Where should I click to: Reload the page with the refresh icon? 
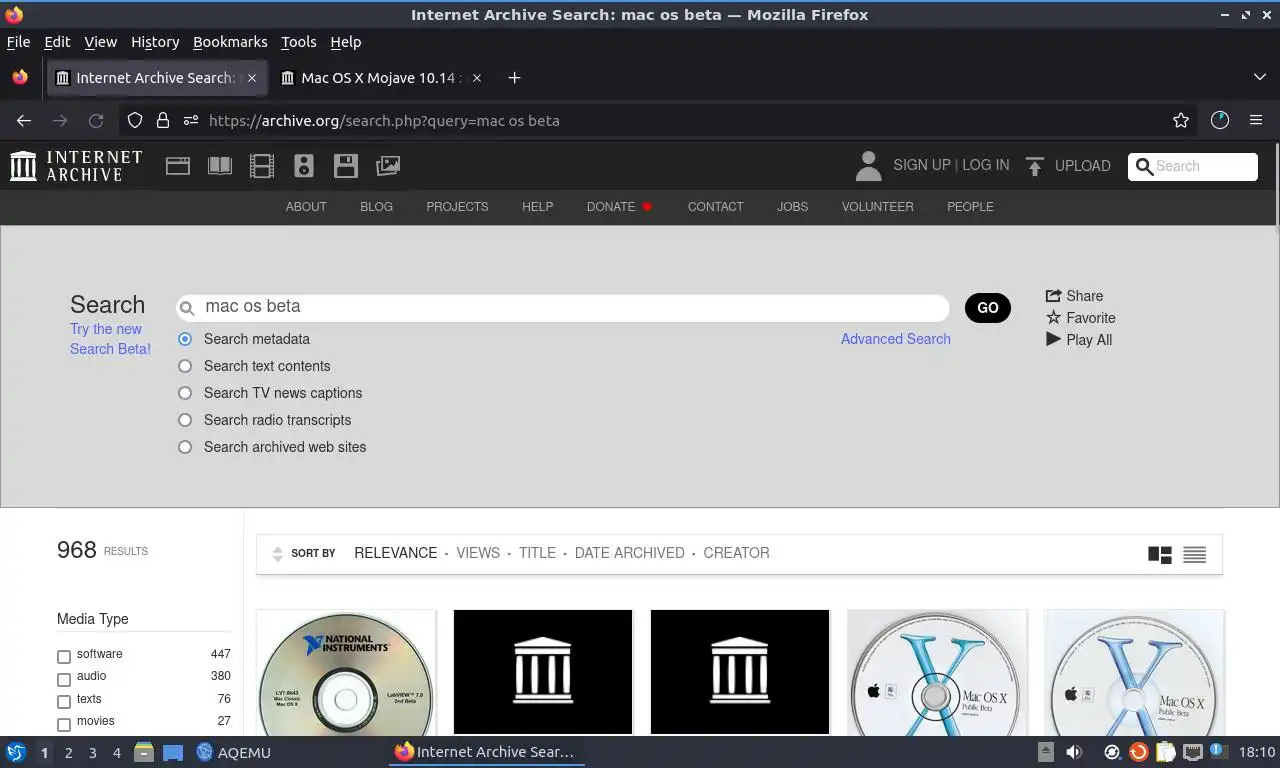click(96, 120)
